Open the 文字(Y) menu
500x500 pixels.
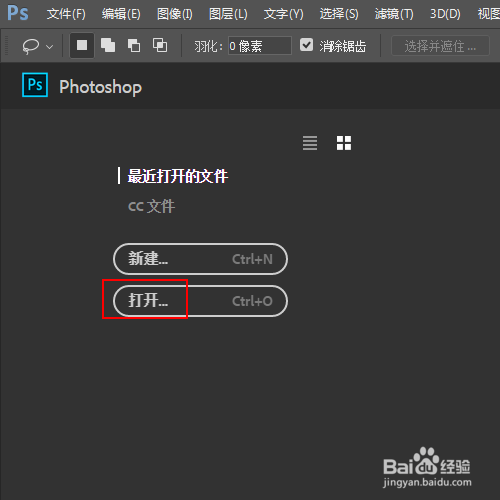(x=283, y=14)
